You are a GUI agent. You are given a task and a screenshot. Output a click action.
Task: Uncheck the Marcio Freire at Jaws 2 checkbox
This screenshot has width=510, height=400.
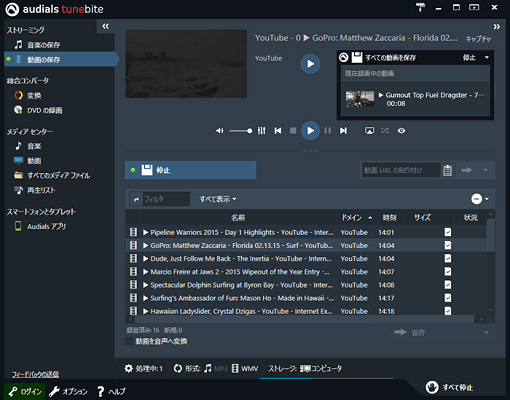448,272
